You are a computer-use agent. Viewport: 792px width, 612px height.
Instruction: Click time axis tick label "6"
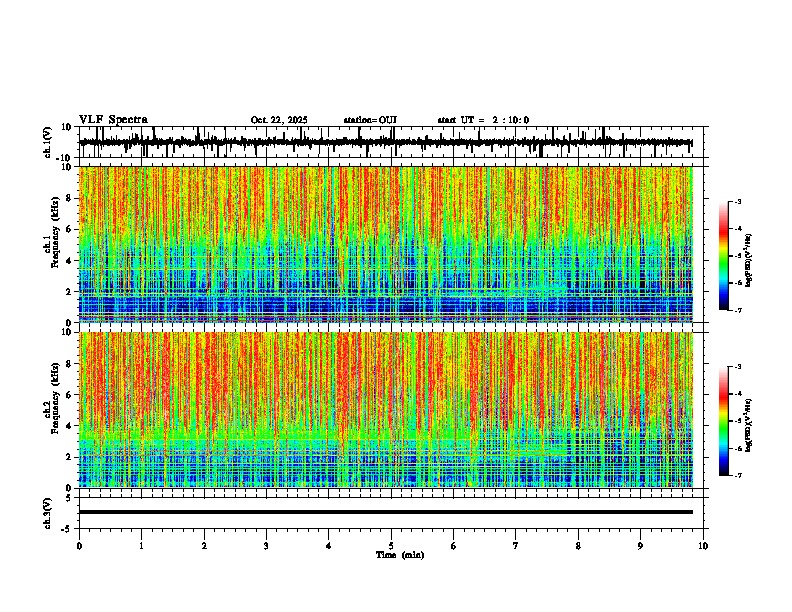(x=454, y=546)
